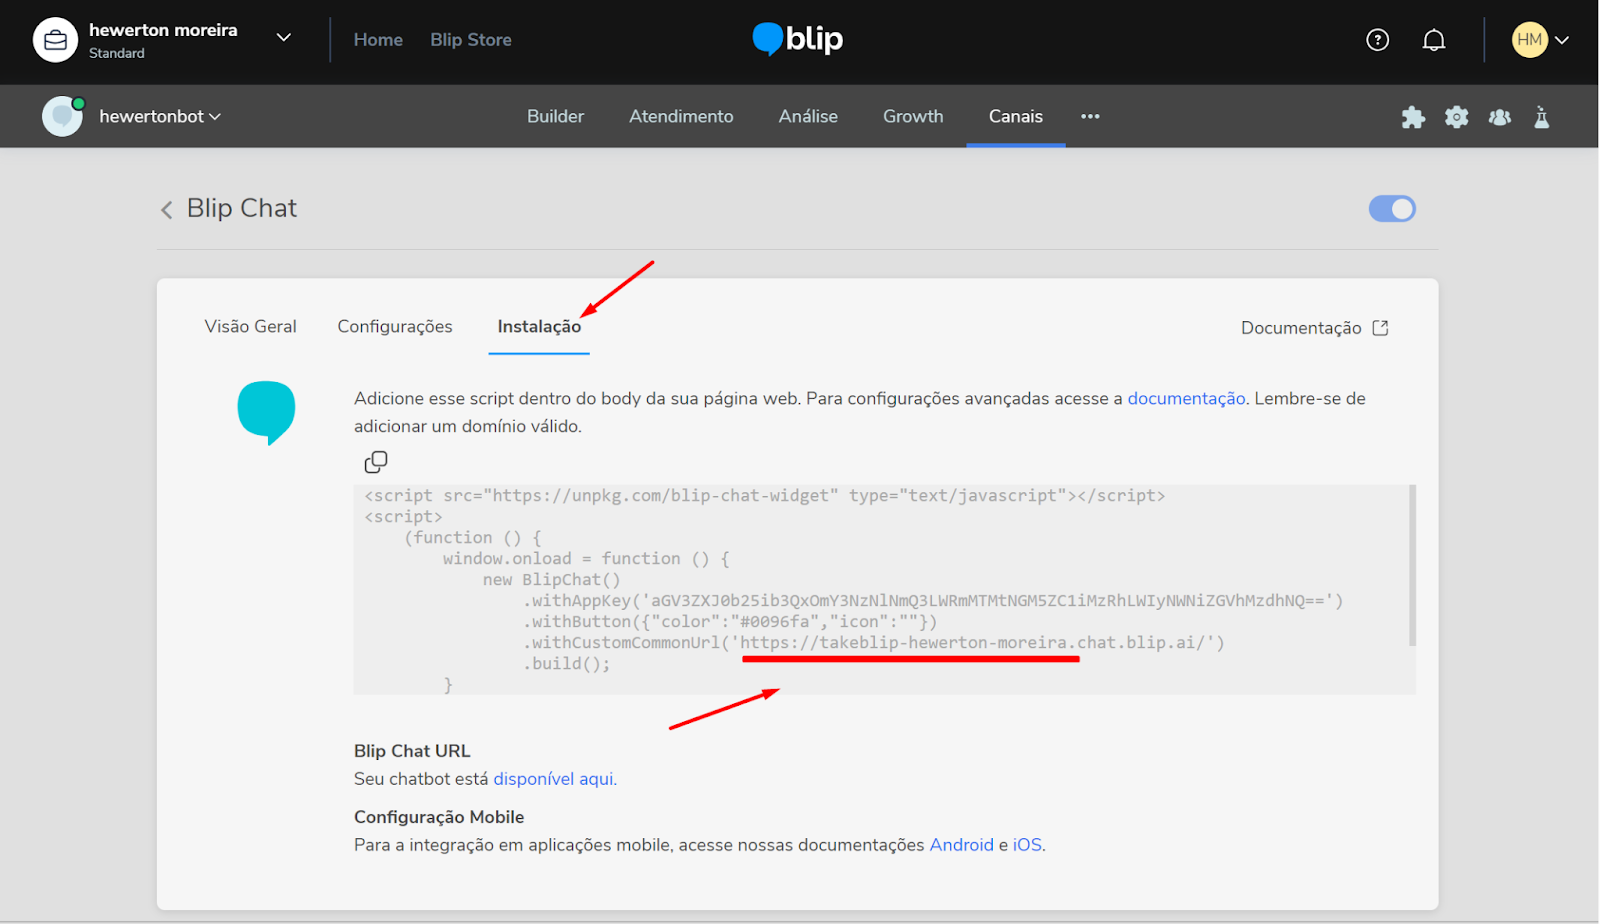This screenshot has height=924, width=1600.
Task: Click the code block scrollbar
Action: click(x=1411, y=565)
